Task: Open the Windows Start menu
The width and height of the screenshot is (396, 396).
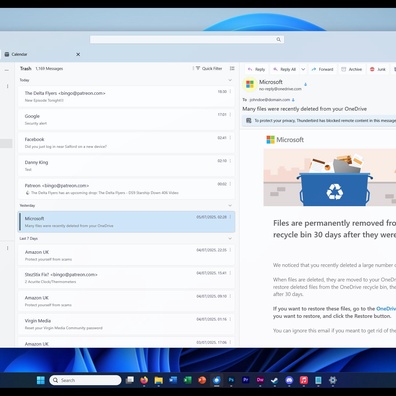Action: pyautogui.click(x=41, y=380)
